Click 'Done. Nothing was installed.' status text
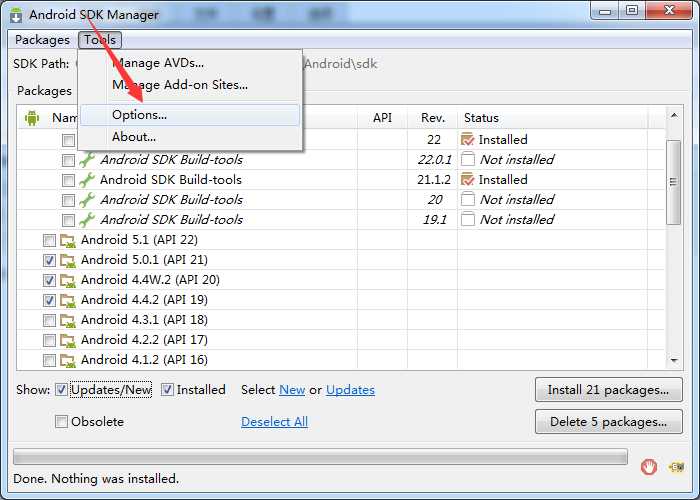Image resolution: width=700 pixels, height=500 pixels. click(96, 479)
